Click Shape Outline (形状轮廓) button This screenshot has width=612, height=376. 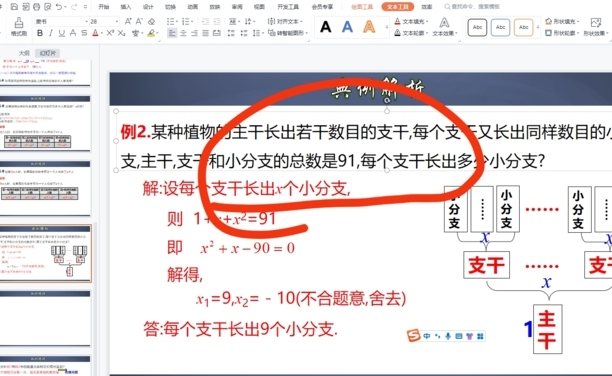[x=562, y=33]
